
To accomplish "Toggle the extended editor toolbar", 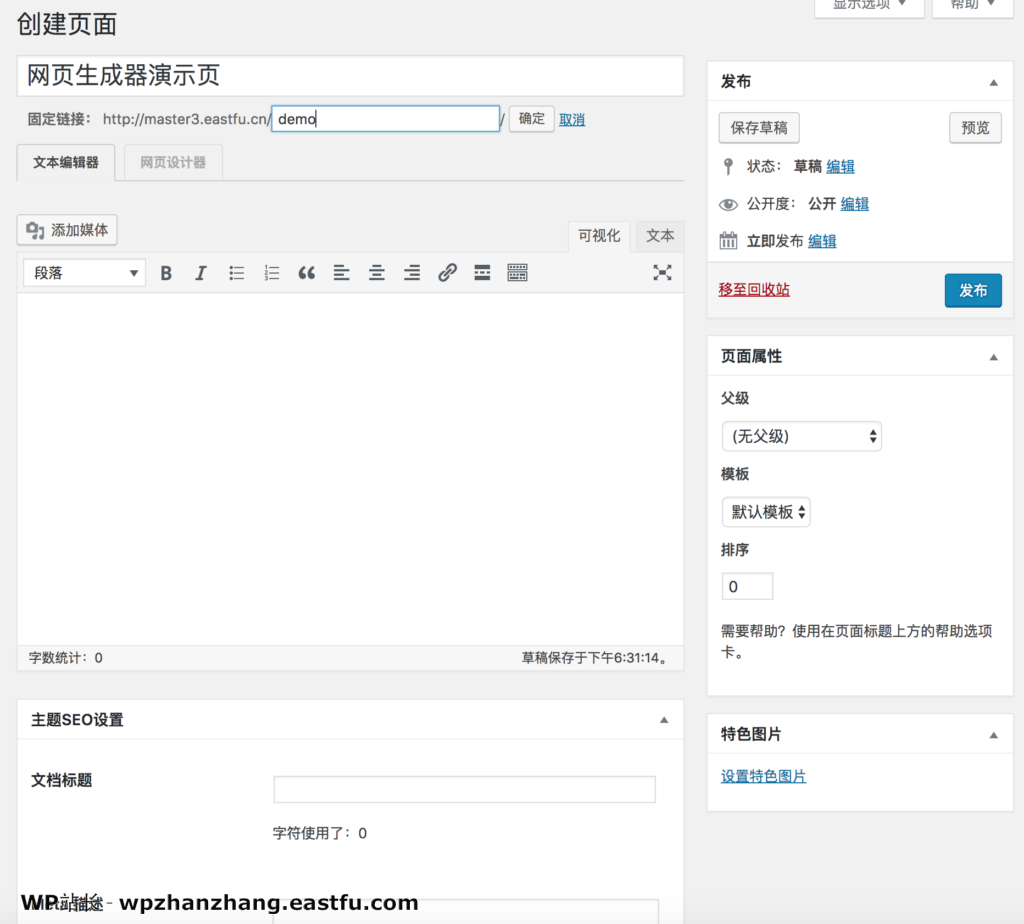I will pyautogui.click(x=517, y=272).
